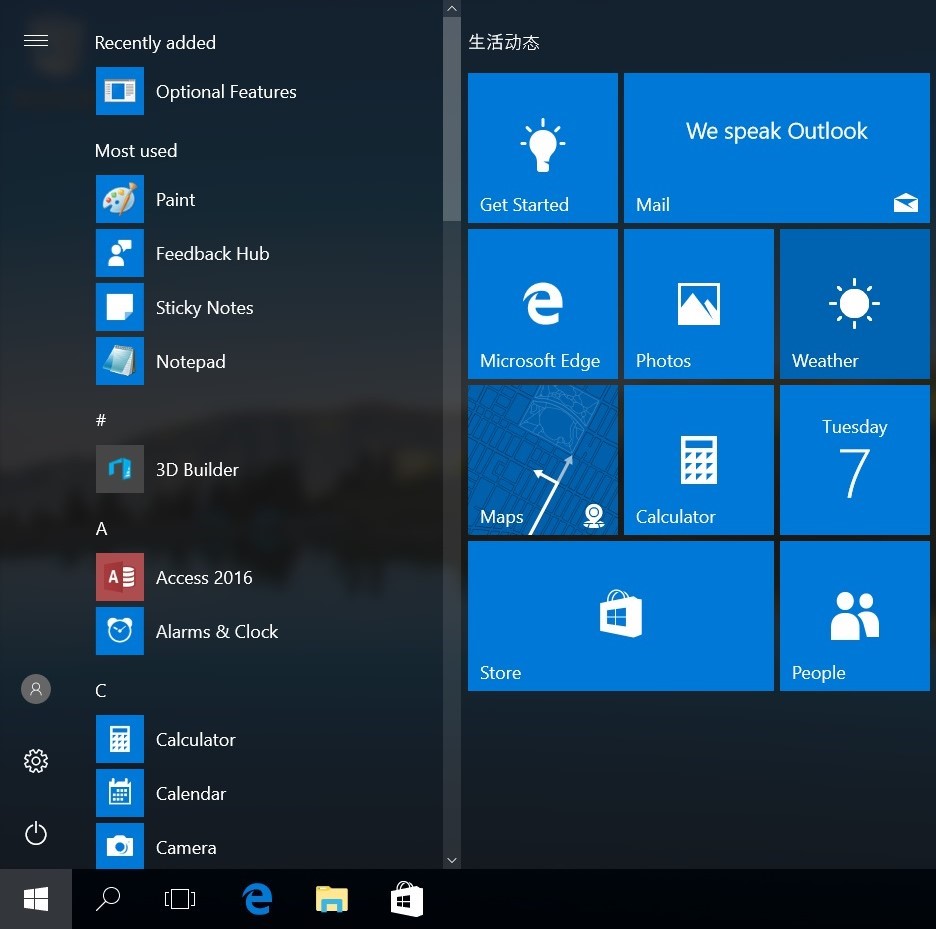The image size is (936, 929).
Task: Click the 'Recently added' heading
Action: pyautogui.click(x=155, y=43)
